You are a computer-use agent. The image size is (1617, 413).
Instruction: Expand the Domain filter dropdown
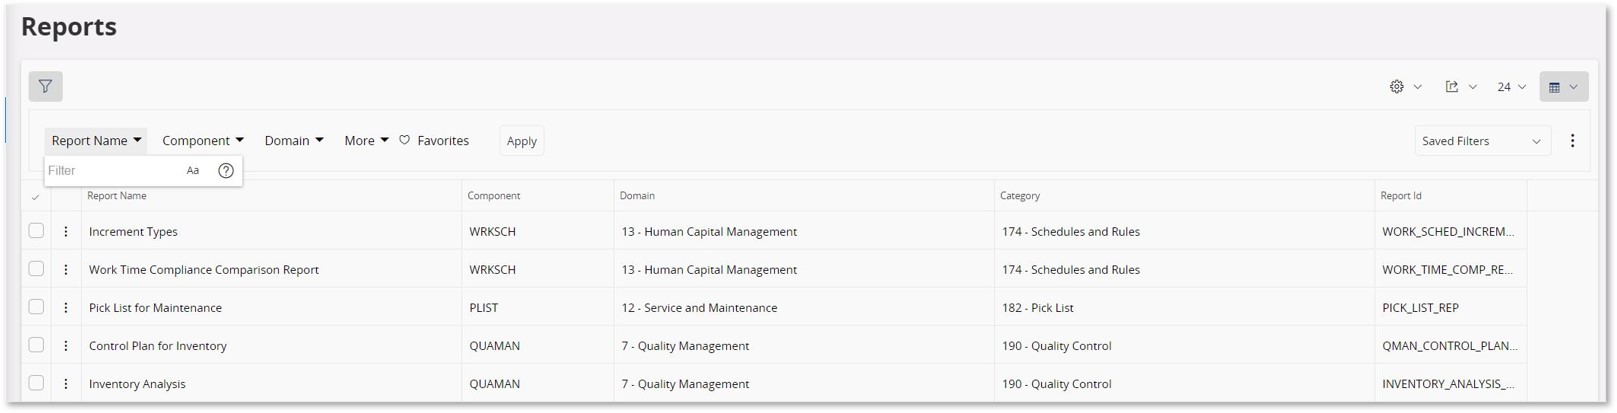[x=294, y=141]
